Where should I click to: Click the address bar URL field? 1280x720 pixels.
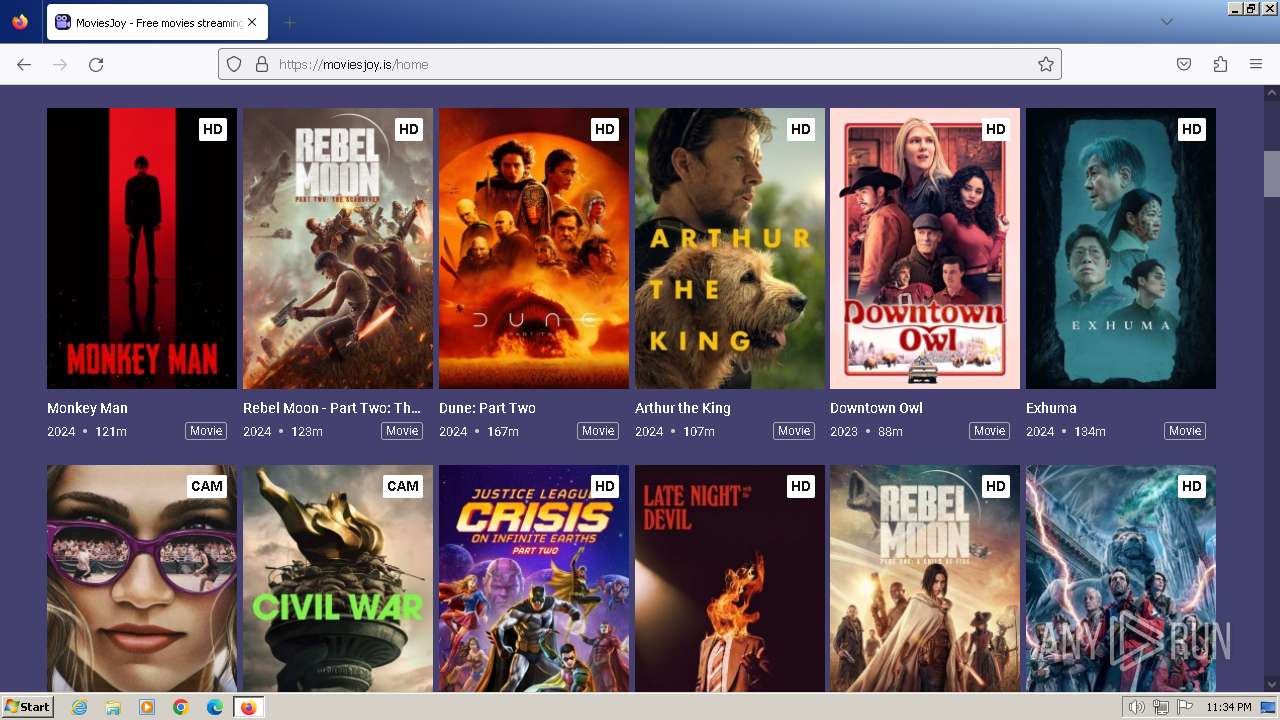(x=640, y=64)
